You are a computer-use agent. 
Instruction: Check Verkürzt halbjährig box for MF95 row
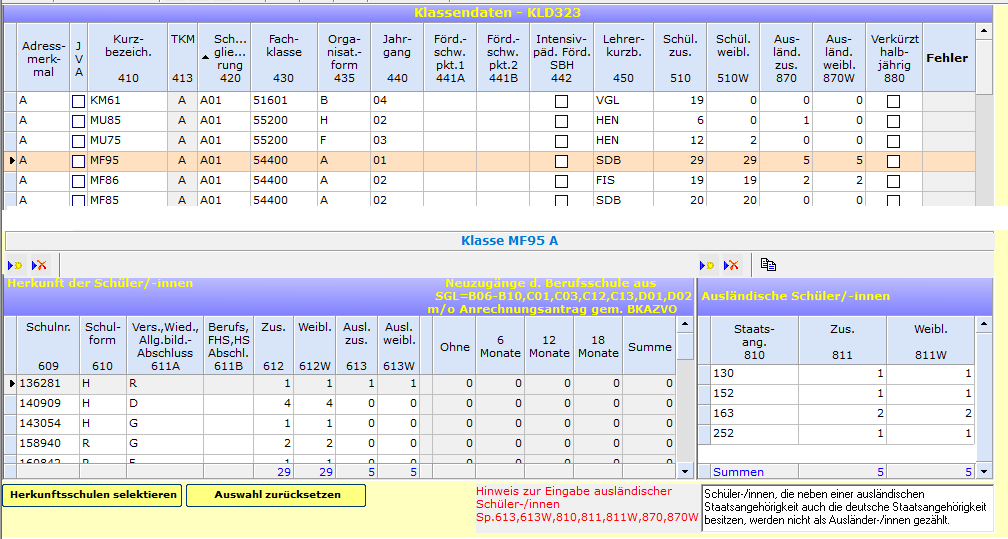[894, 161]
